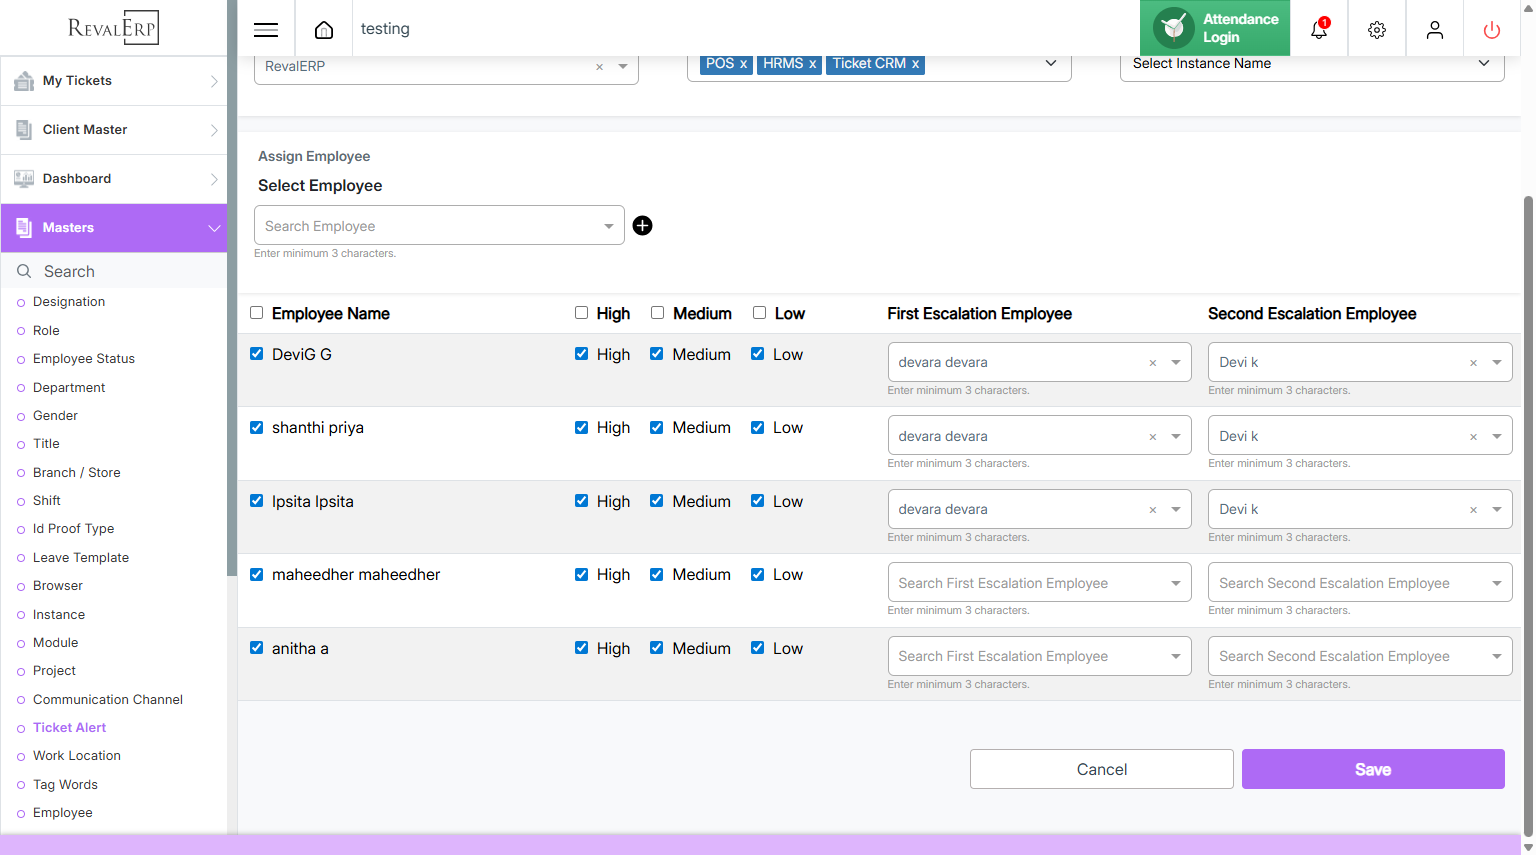Viewport: 1536px width, 855px height.
Task: Click plus icon to add employee
Action: point(643,226)
